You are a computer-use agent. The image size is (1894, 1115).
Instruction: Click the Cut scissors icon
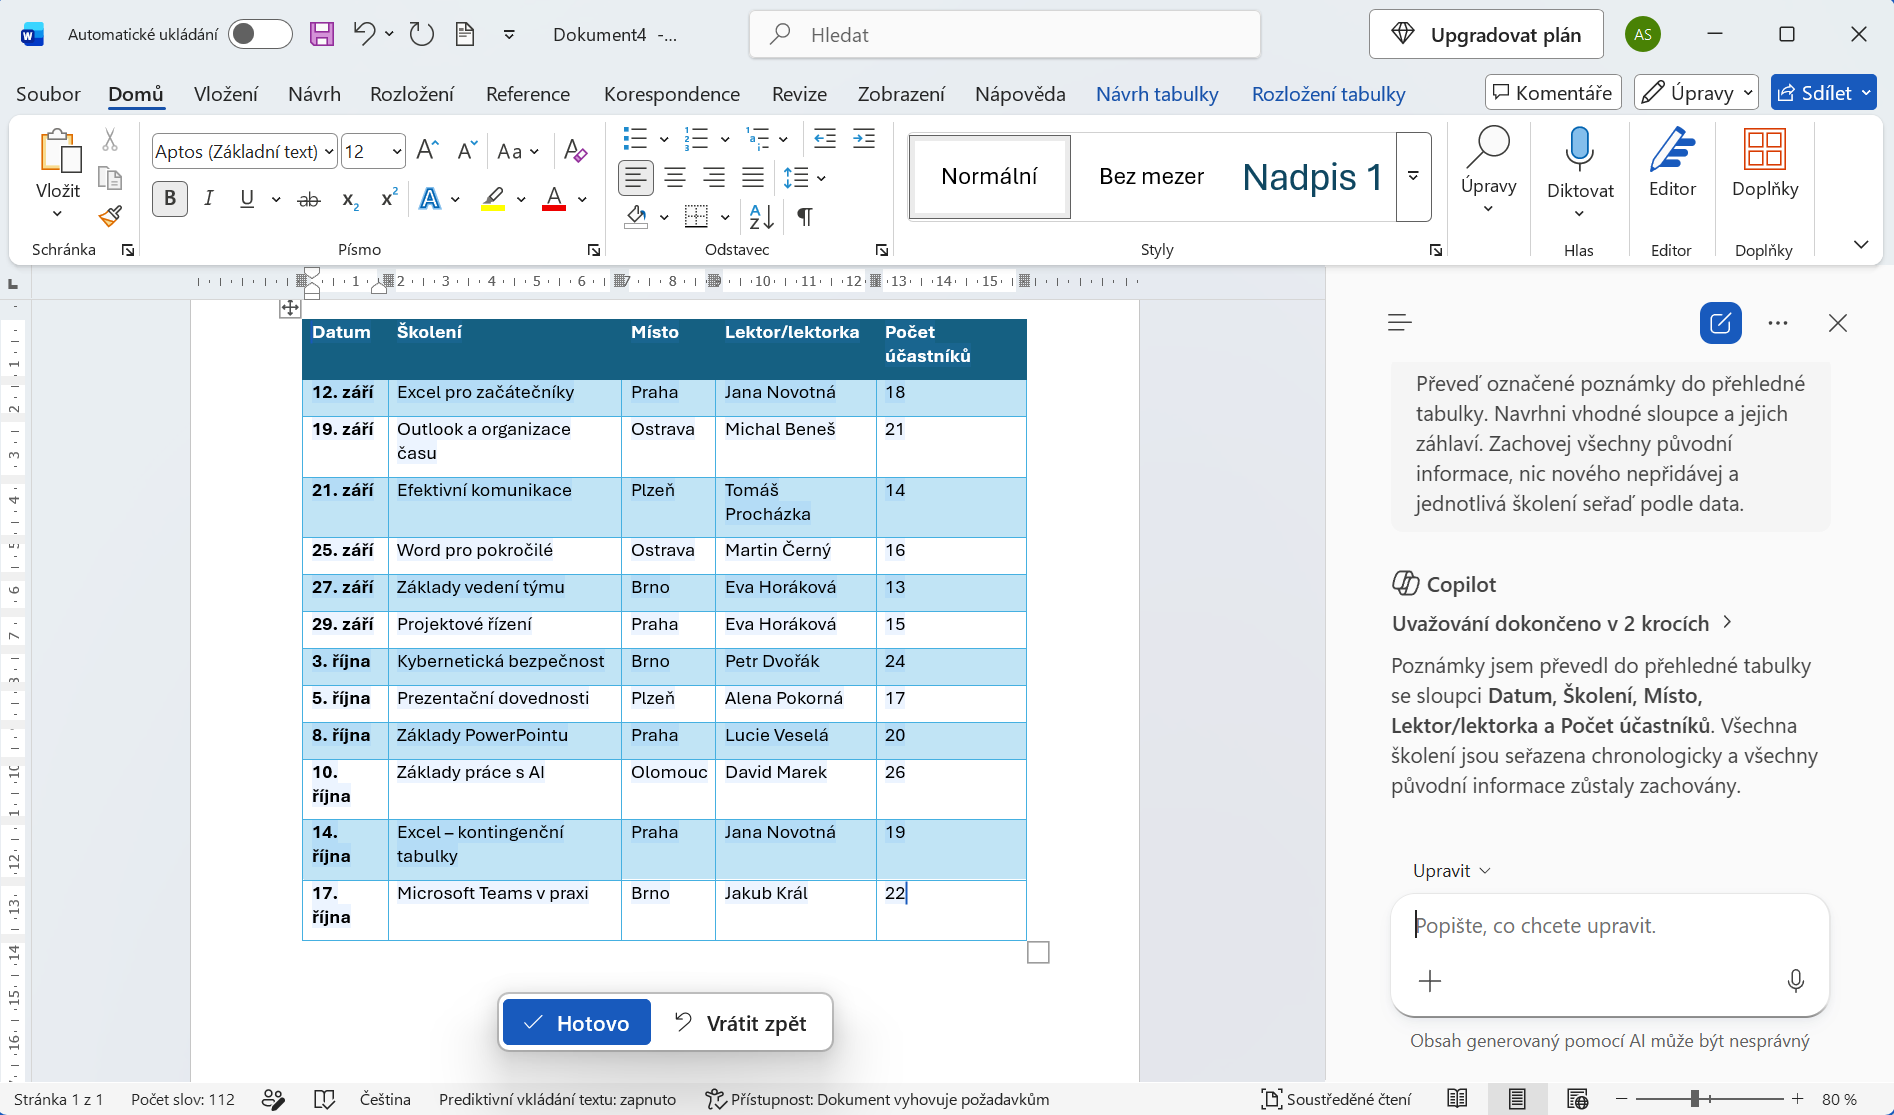tap(110, 140)
